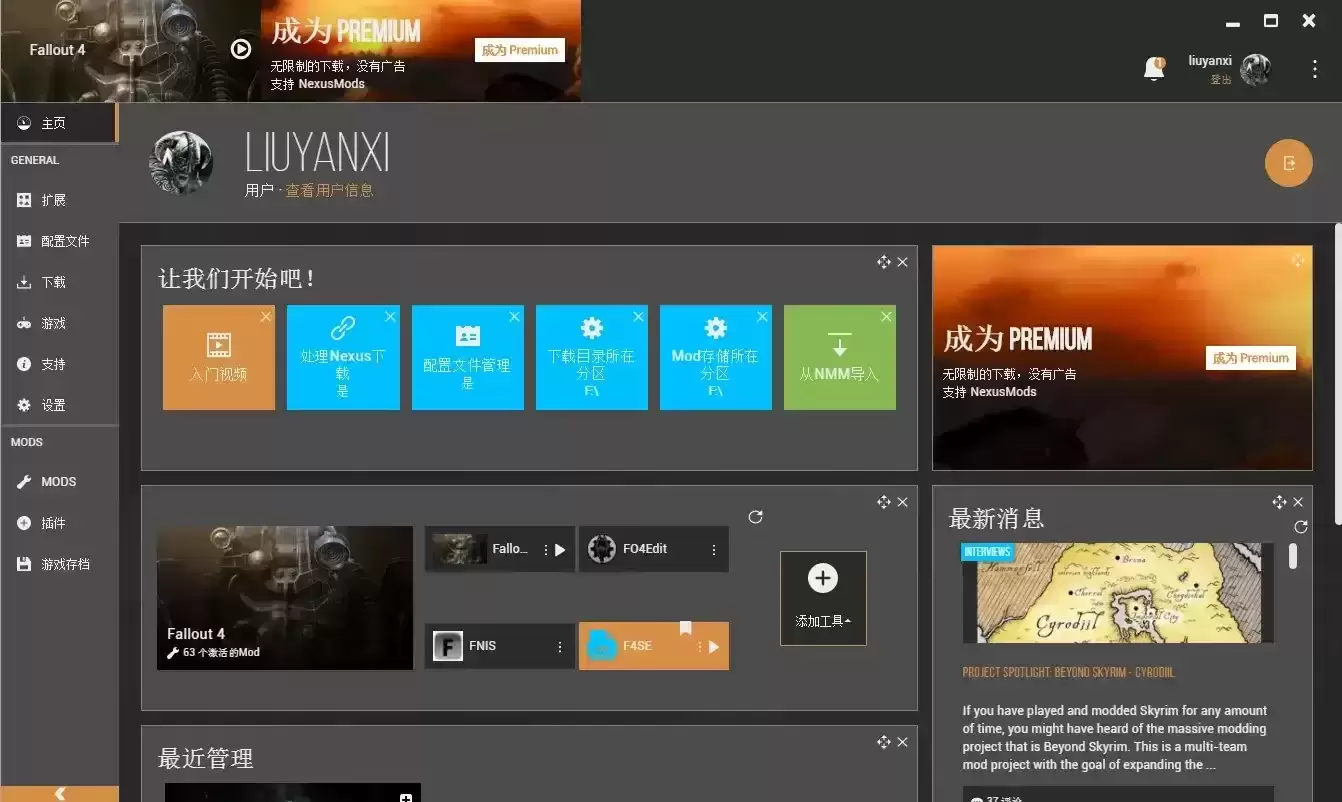Go to the 下载 (Downloads) page
This screenshot has height=802, width=1342.
(x=53, y=282)
